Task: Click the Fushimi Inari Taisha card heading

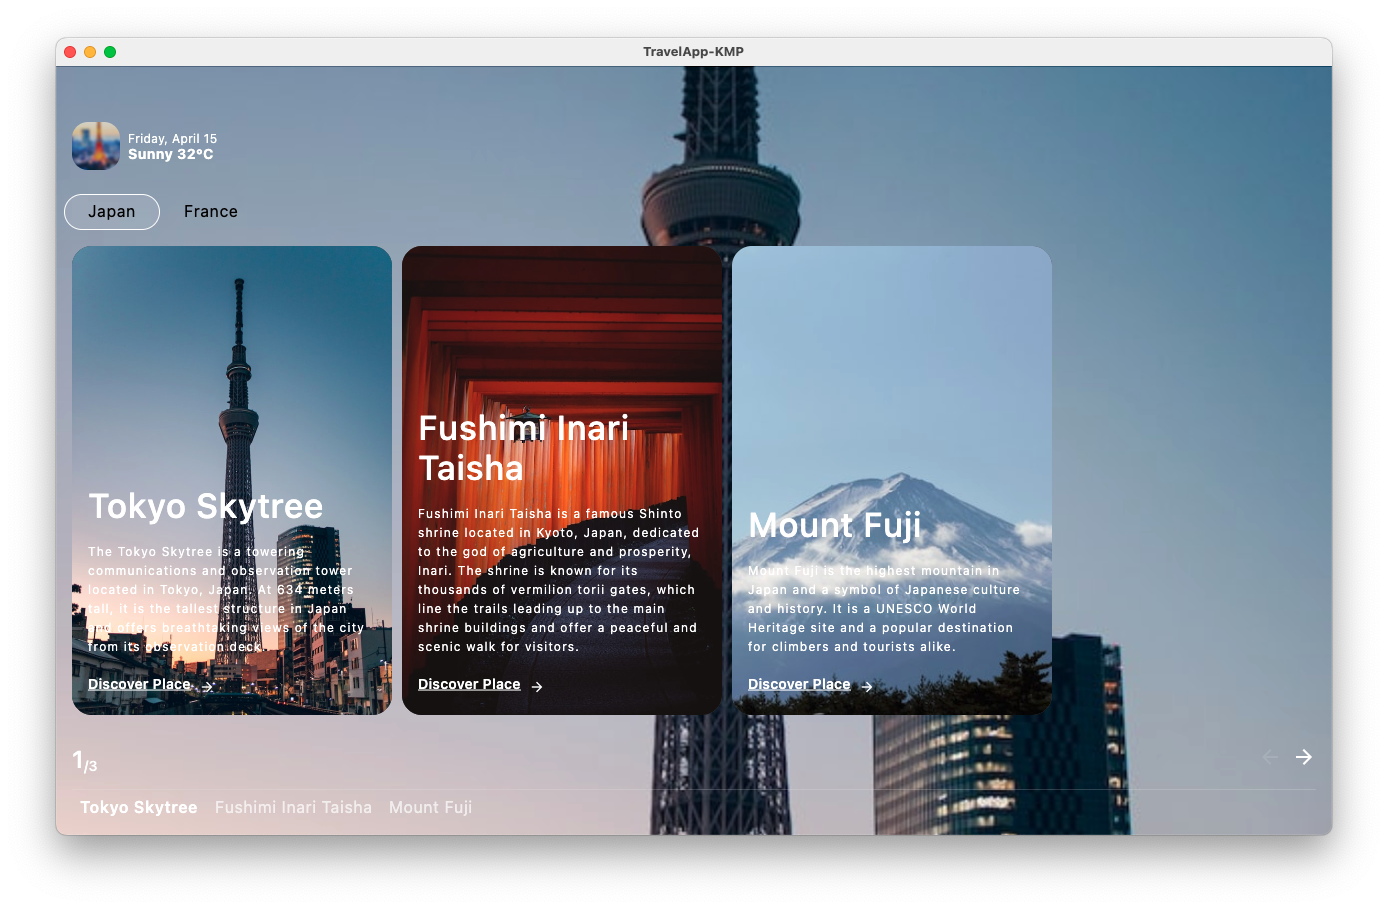Action: pyautogui.click(x=523, y=448)
